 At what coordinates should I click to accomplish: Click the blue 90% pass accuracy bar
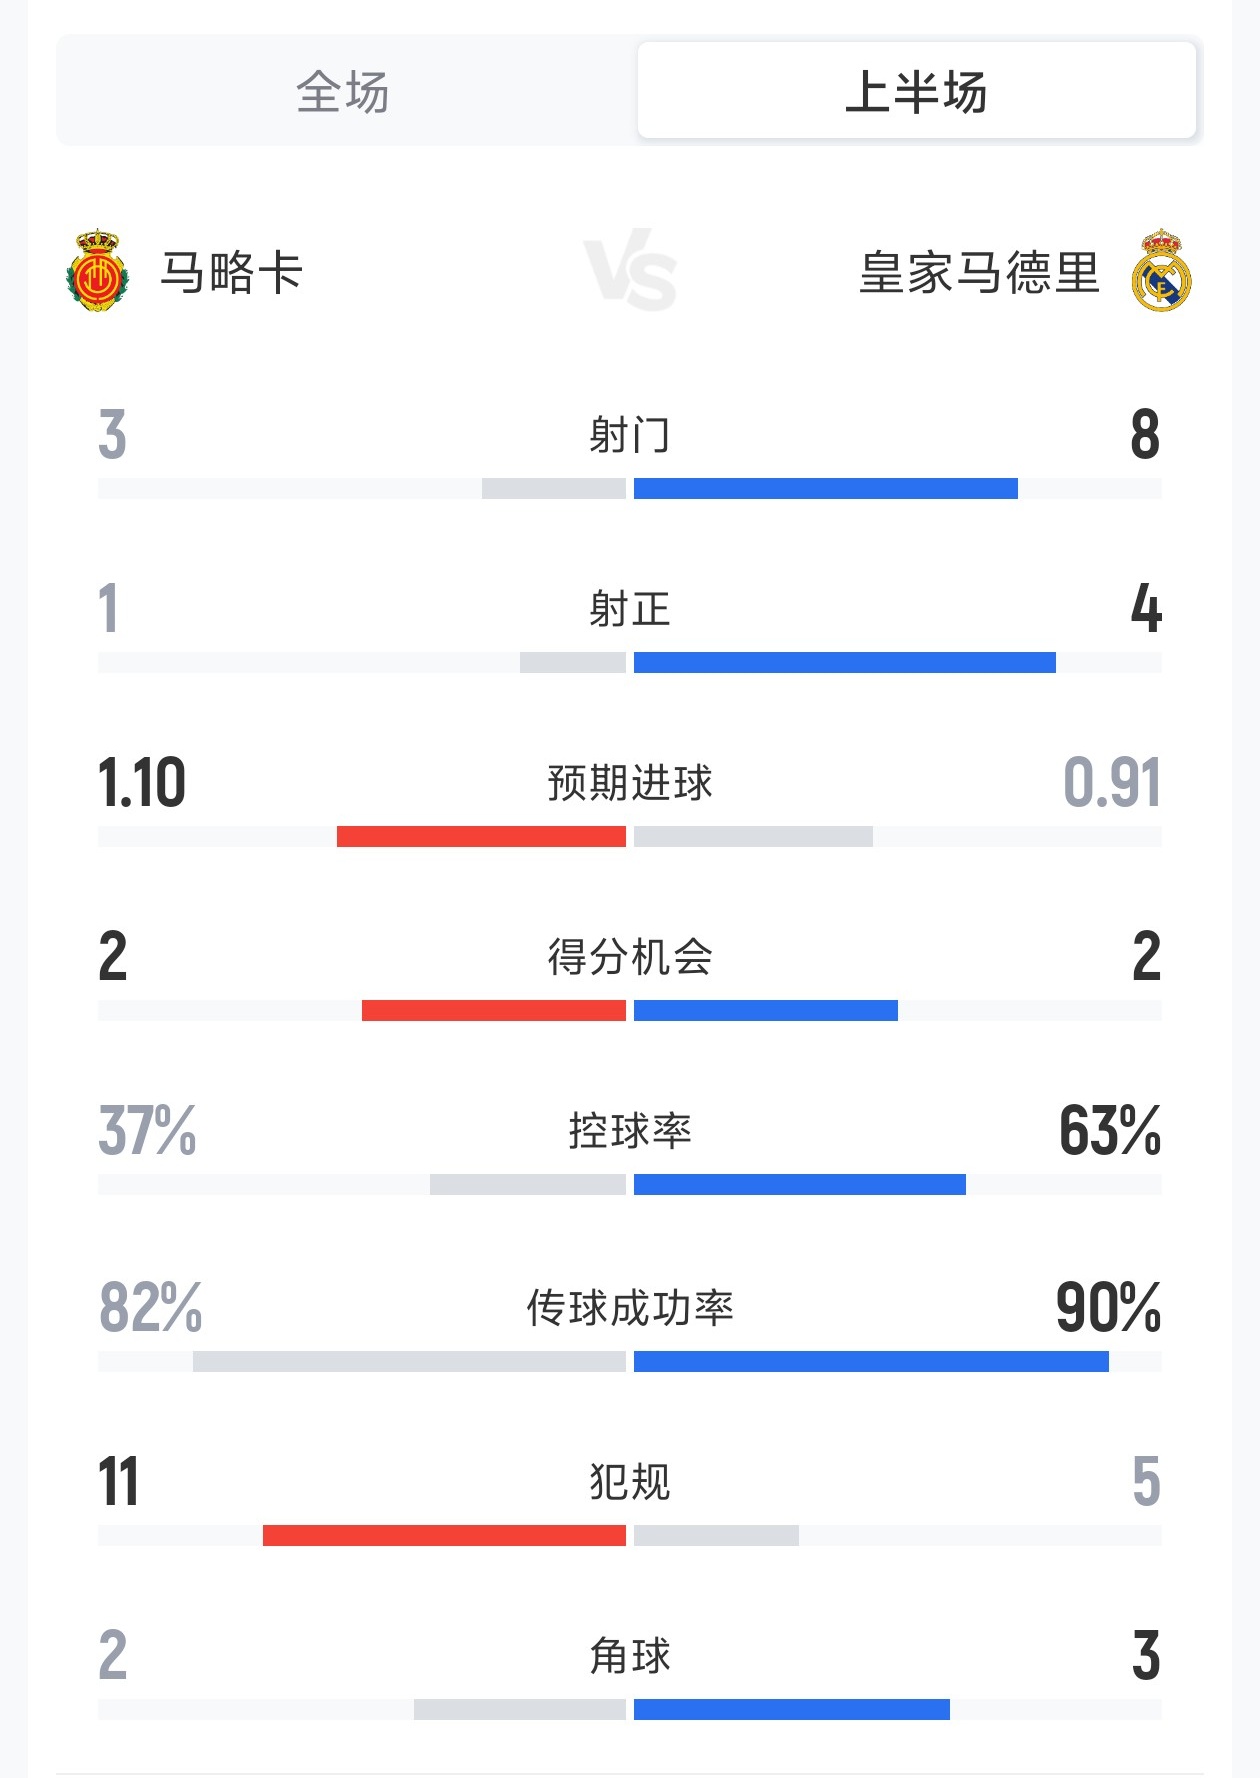point(871,1361)
